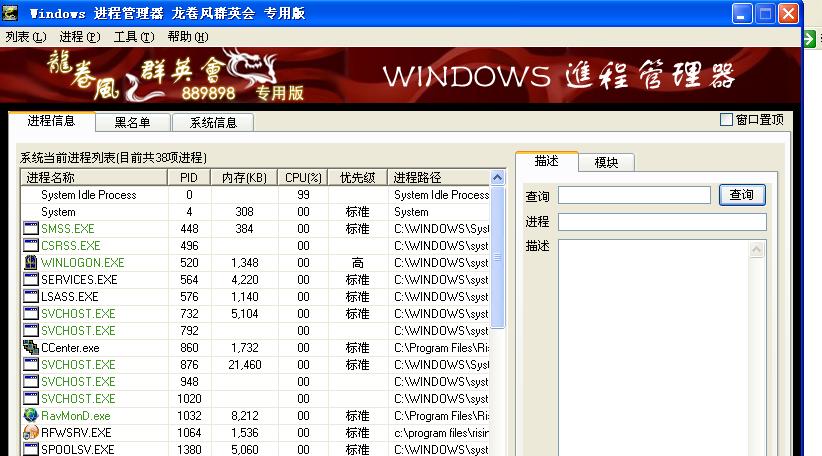Select the 描述 tab in right panel
This screenshot has height=456, width=822.
[546, 161]
